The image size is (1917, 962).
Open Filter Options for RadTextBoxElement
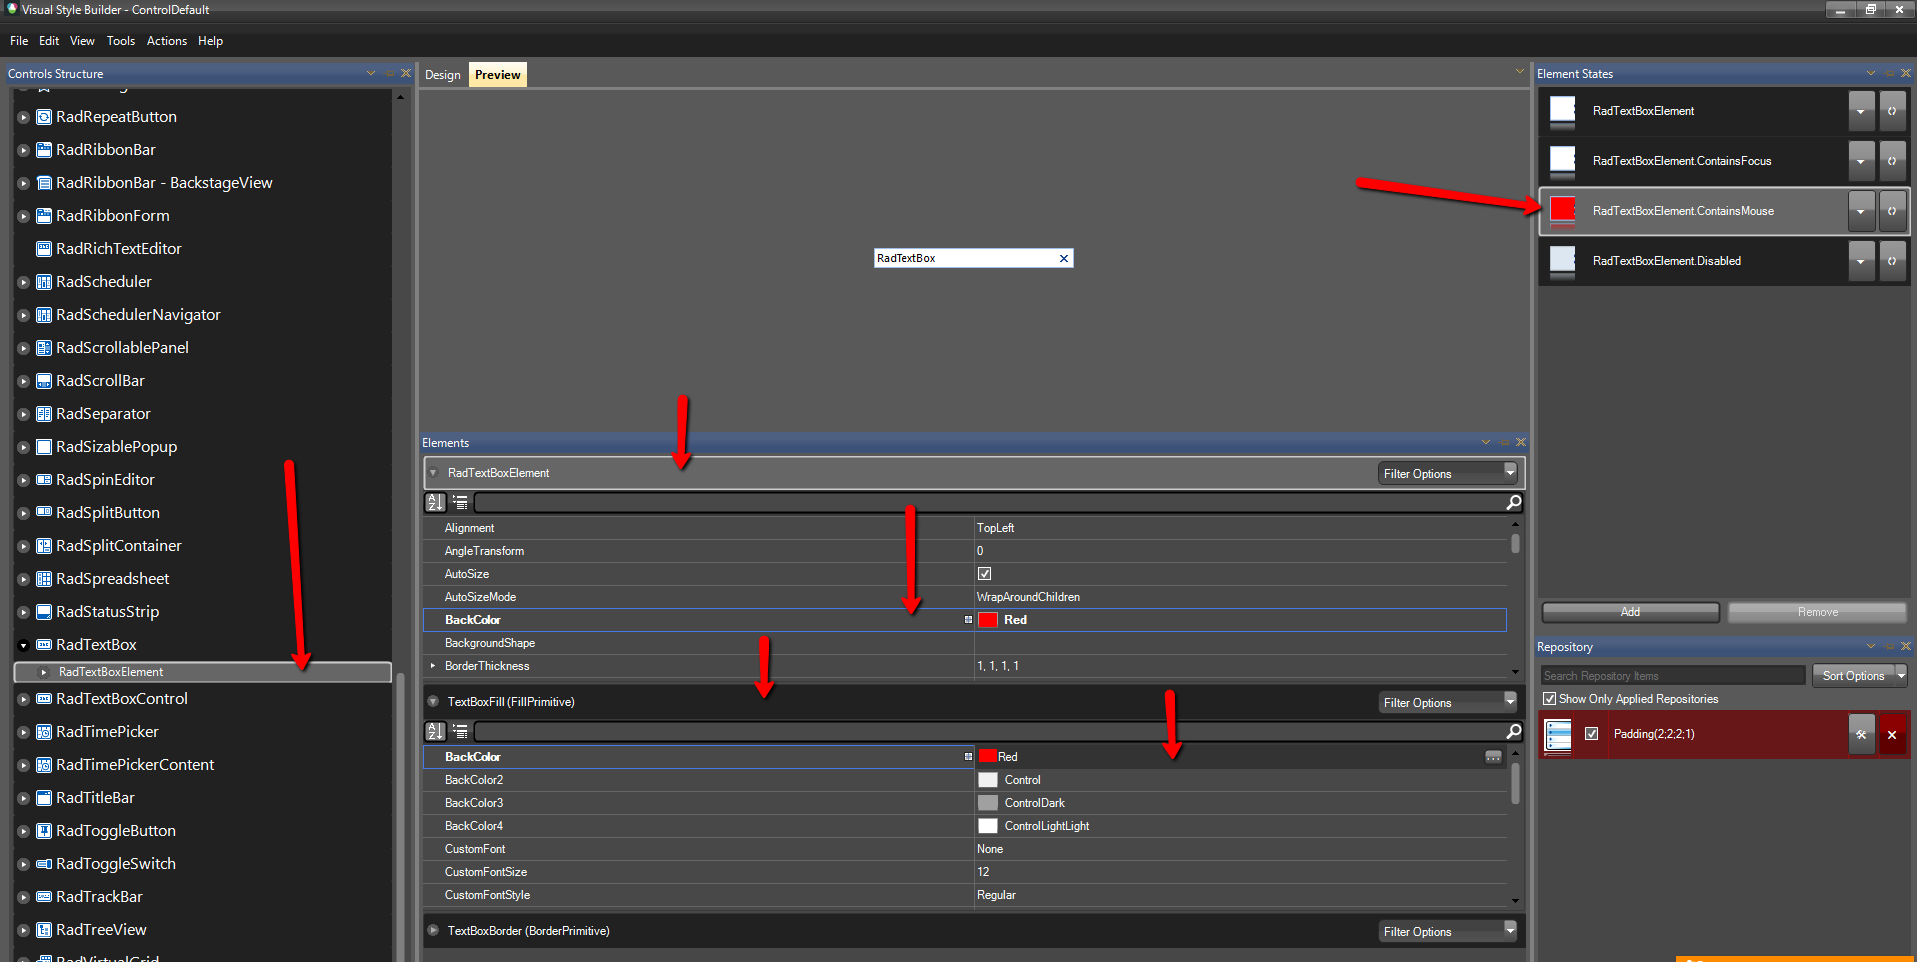[1447, 473]
